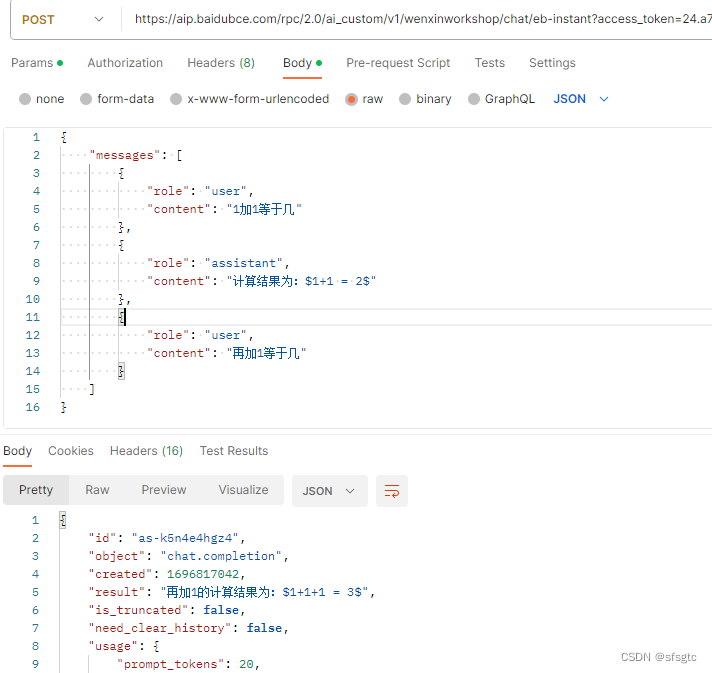The image size is (712, 673).
Task: Click the "as-k5n4e4hgz4" id value
Action: pos(185,538)
